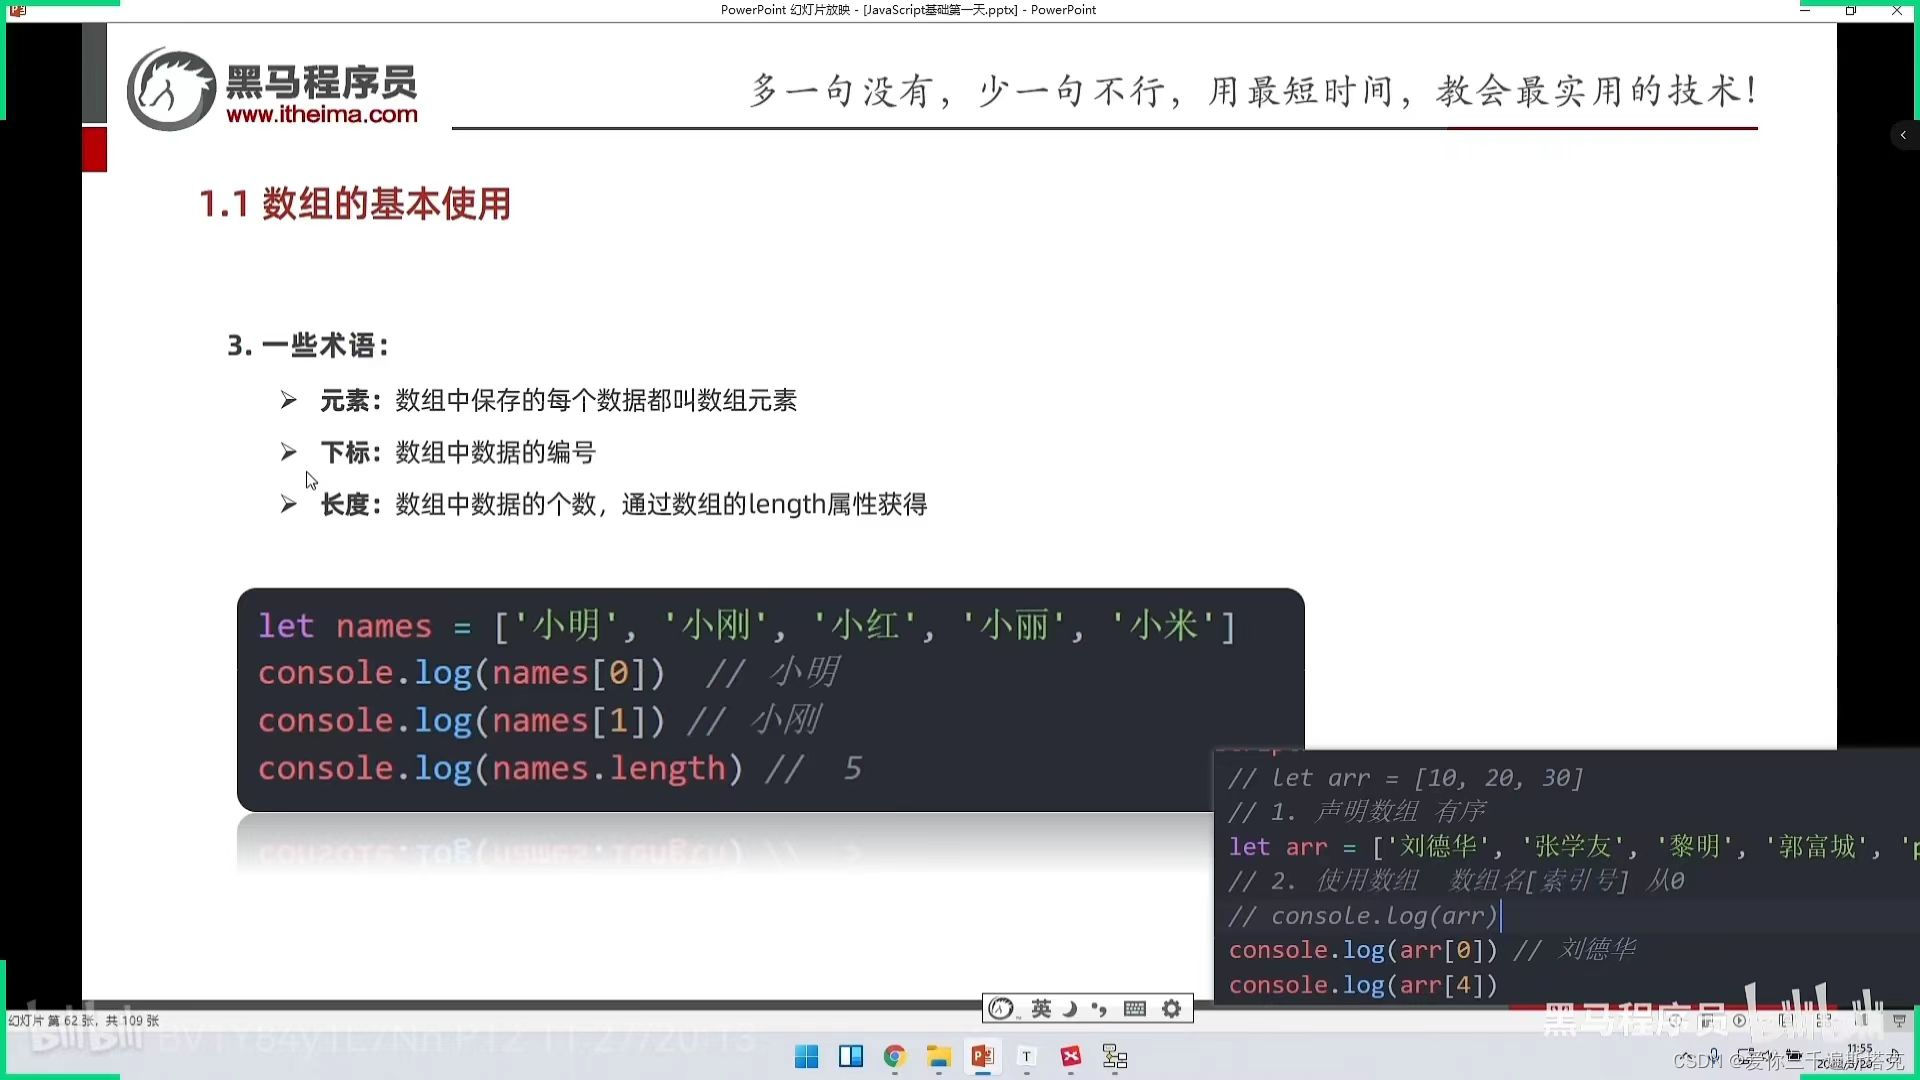
Task: Open IME toolbar settings gear
Action: 1172,1009
